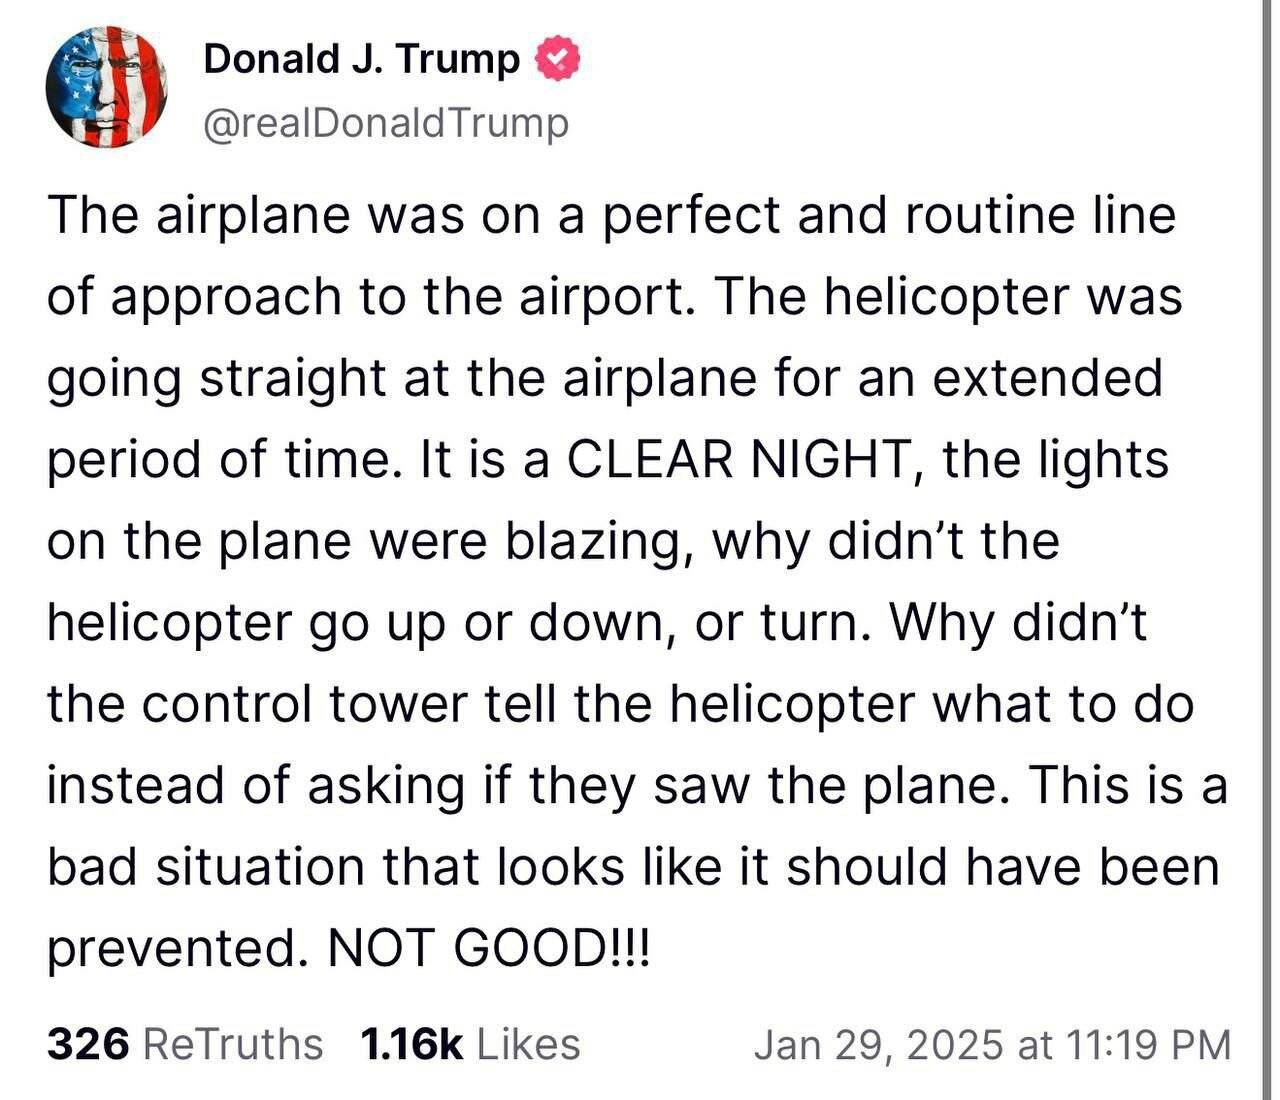Open the @realDonaldTrump handle link

(x=386, y=123)
